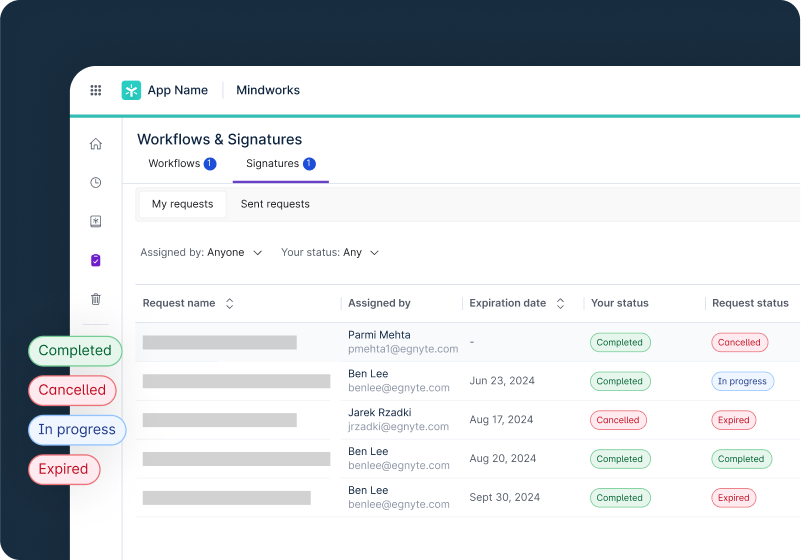Click the sidebar icon below the clock
The width and height of the screenshot is (801, 560).
96,222
